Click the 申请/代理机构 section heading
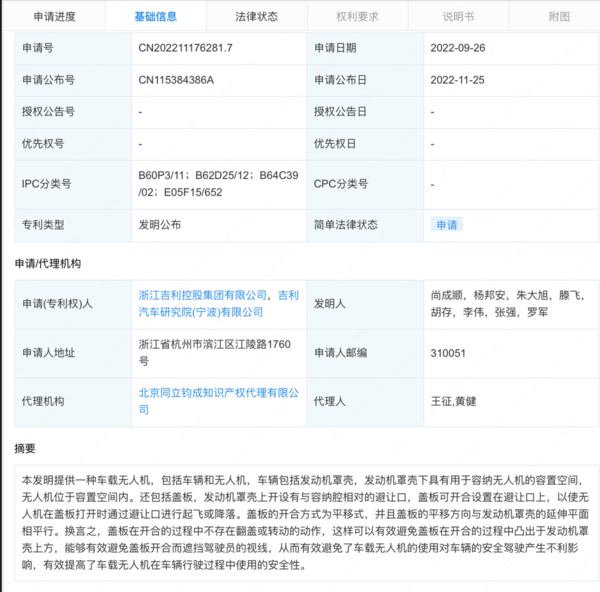This screenshot has height=592, width=600. [48, 264]
